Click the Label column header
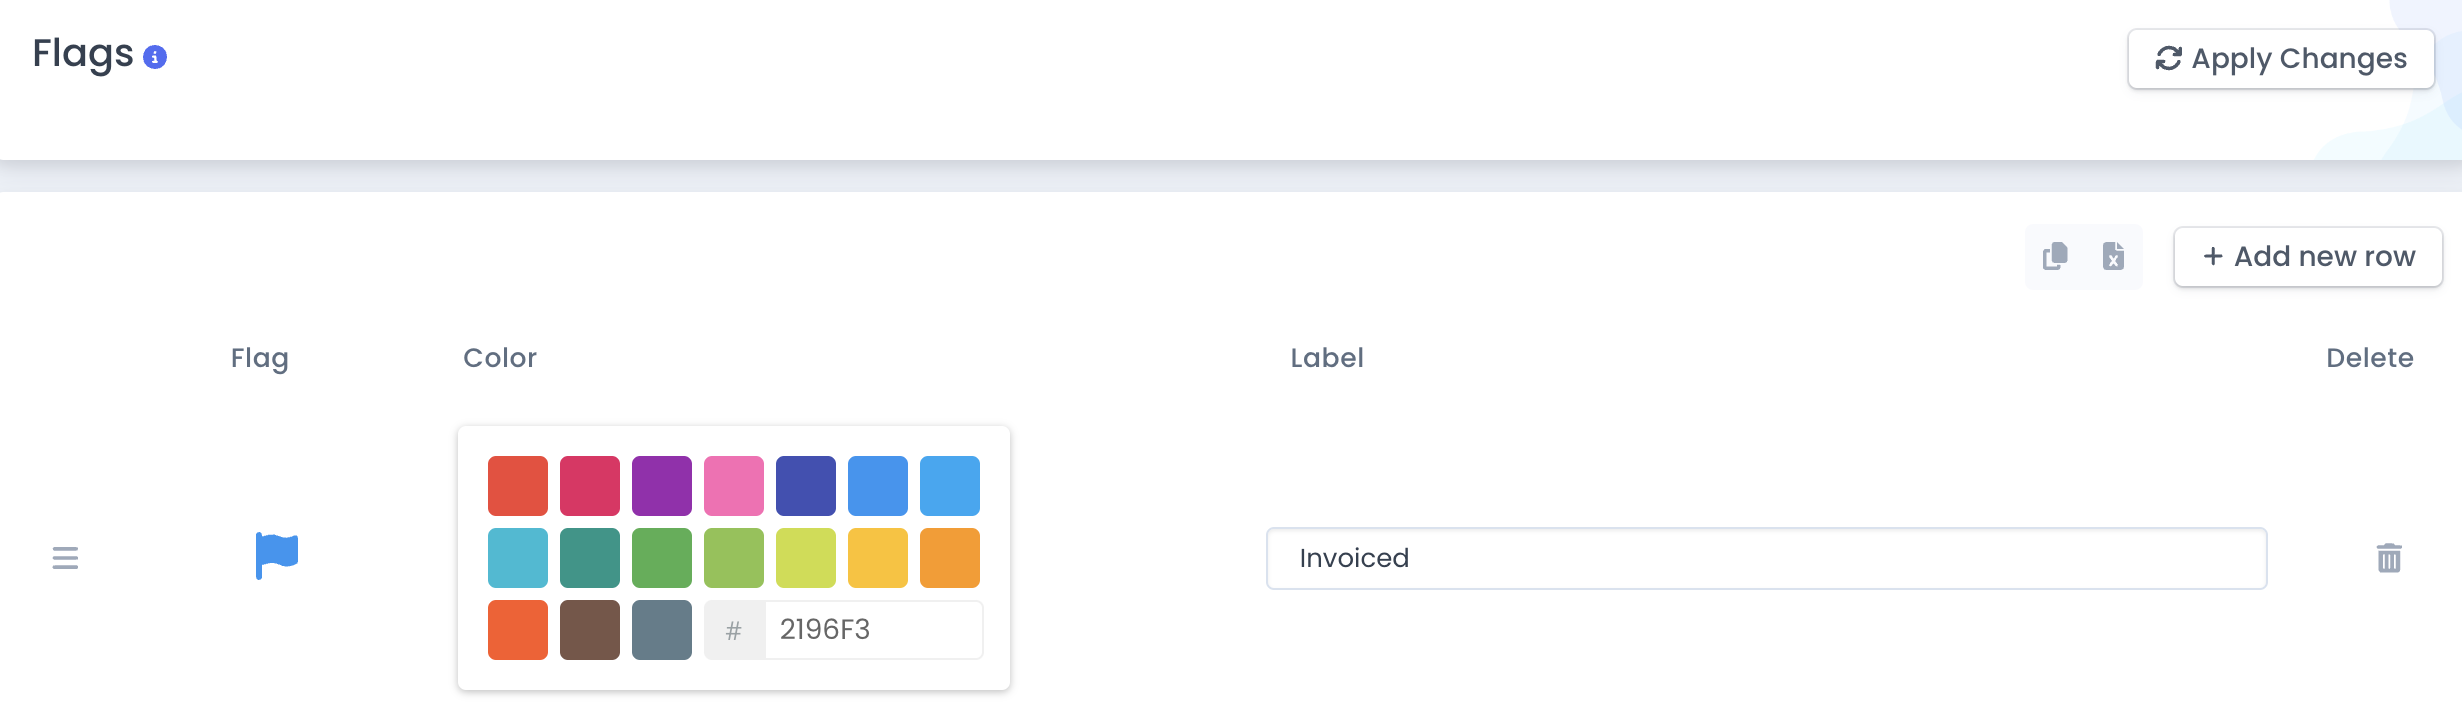 tap(1327, 358)
